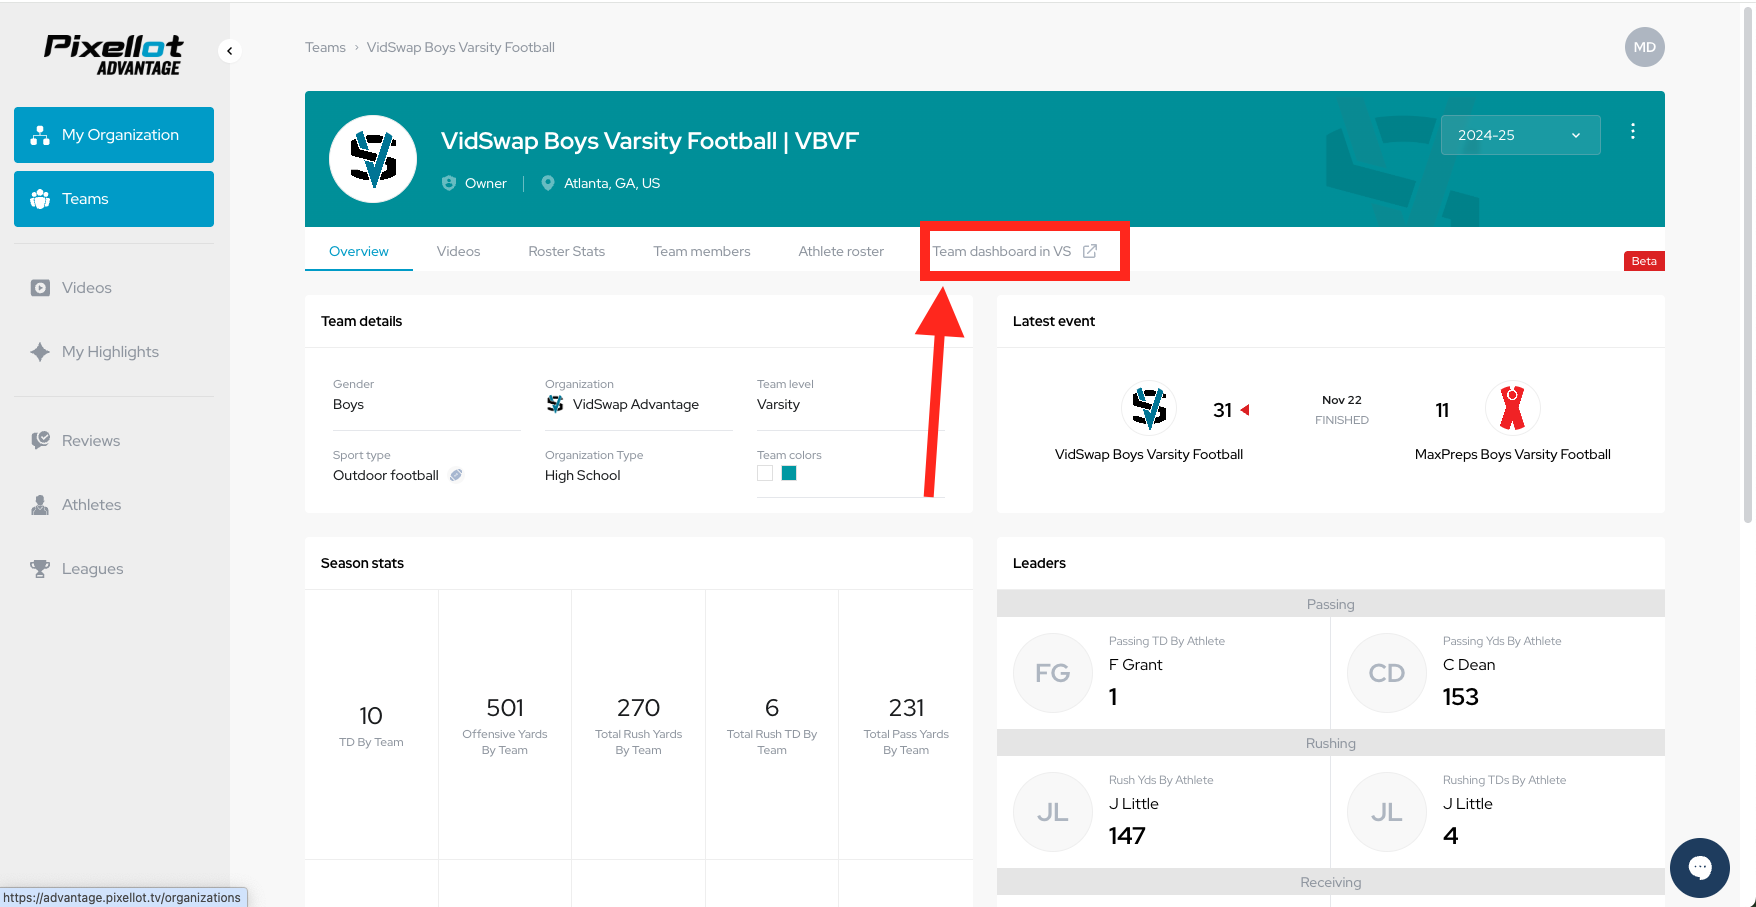Select the Overview tab

[x=359, y=251]
